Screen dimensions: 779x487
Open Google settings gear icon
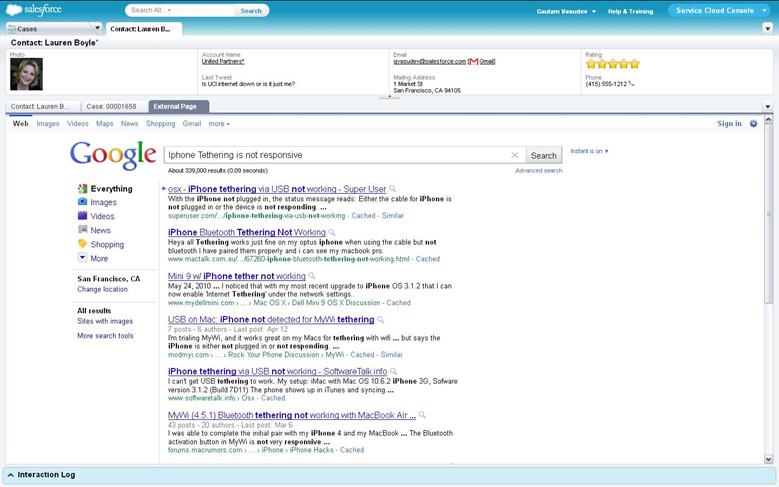(x=753, y=124)
